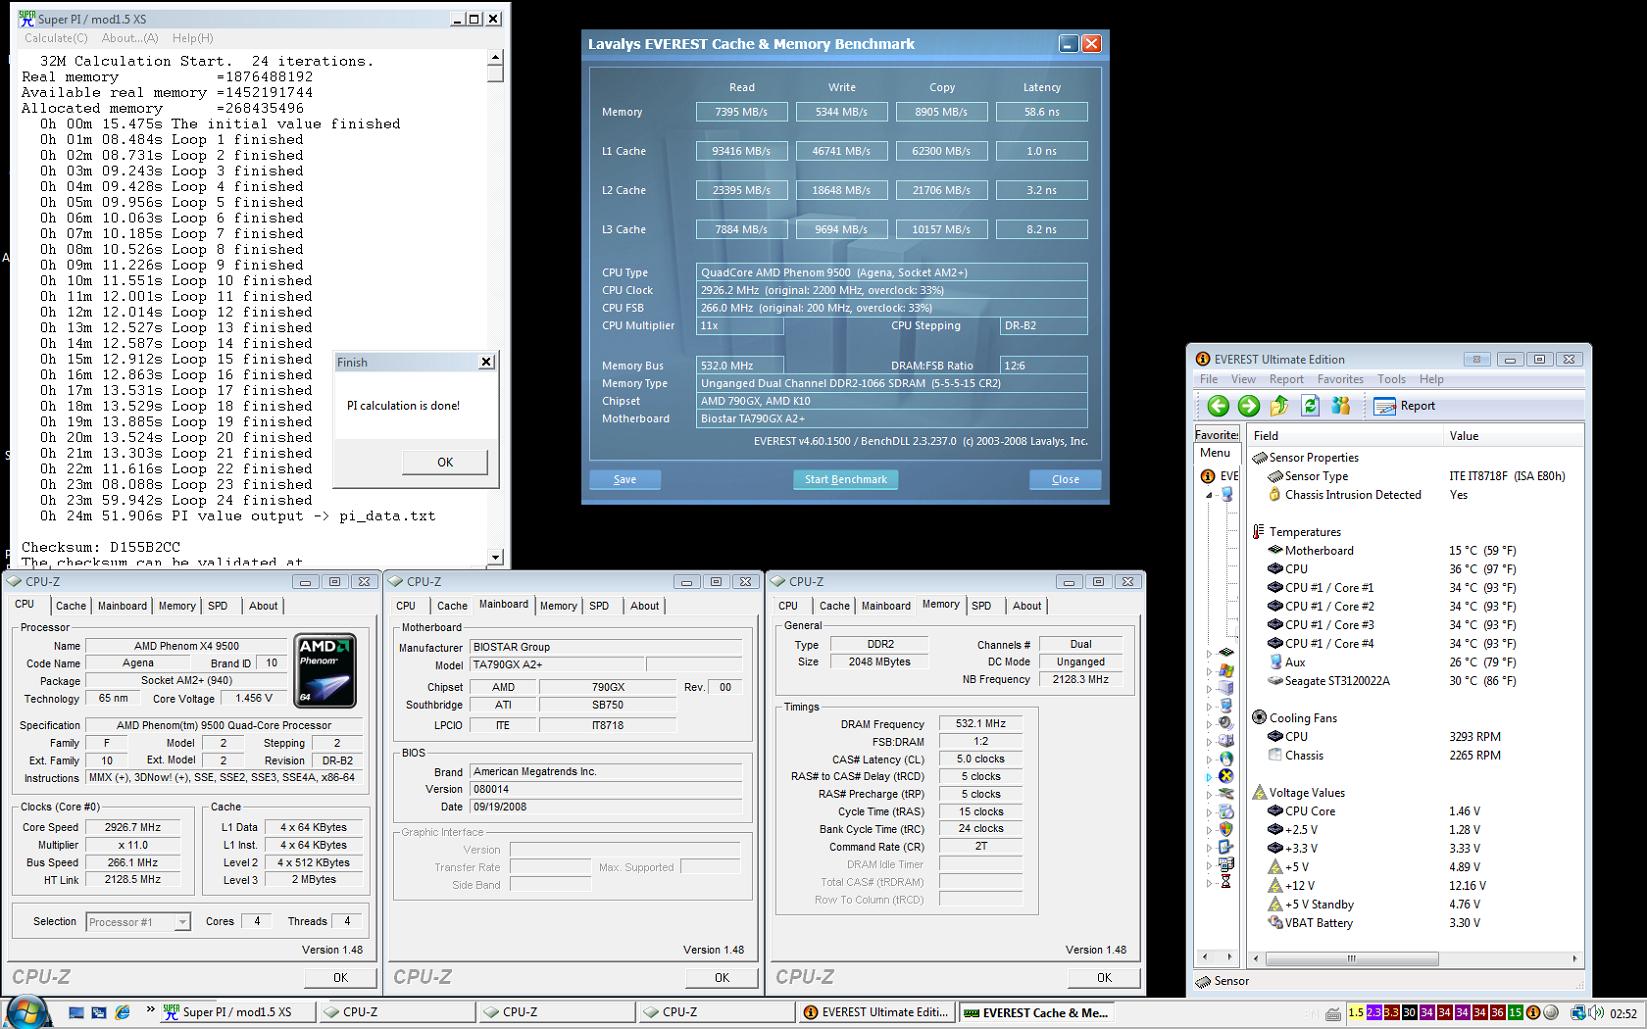
Task: Expand the globe network tree node
Action: [1209, 759]
